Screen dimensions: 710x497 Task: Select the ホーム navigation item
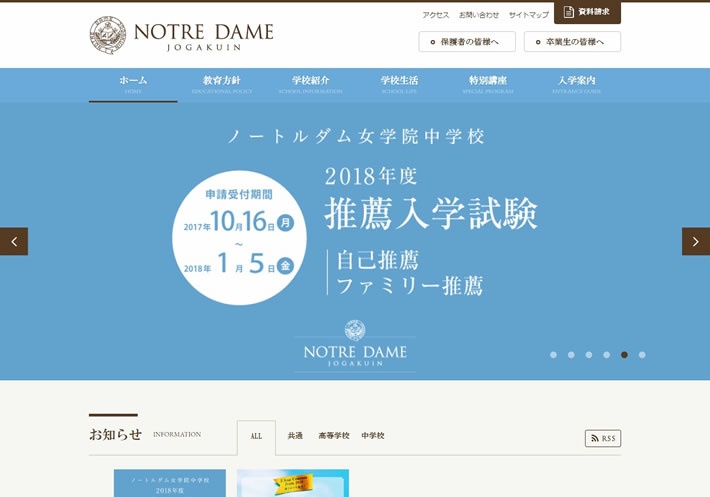[133, 85]
